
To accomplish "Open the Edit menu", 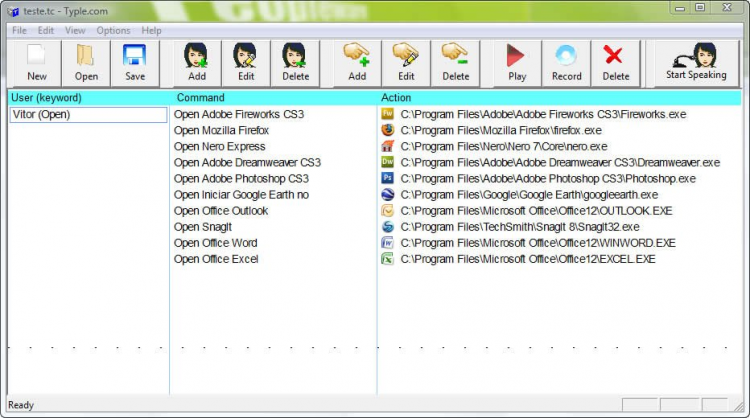I will [46, 31].
